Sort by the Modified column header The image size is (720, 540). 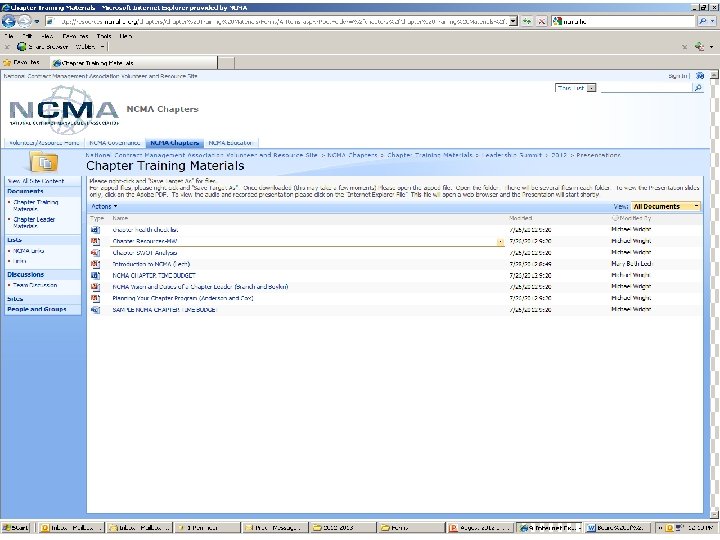[x=521, y=219]
